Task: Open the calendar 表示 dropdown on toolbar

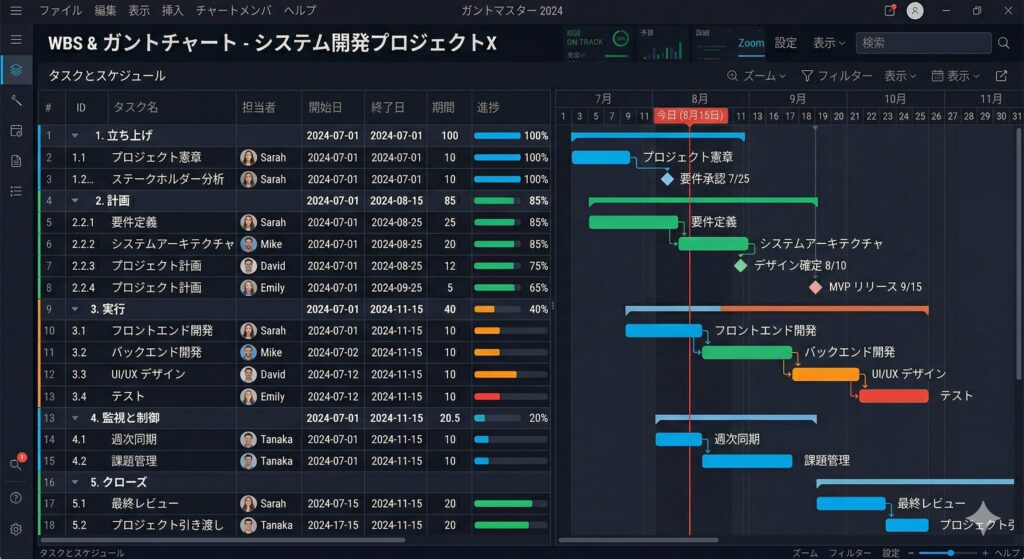Action: tap(955, 76)
